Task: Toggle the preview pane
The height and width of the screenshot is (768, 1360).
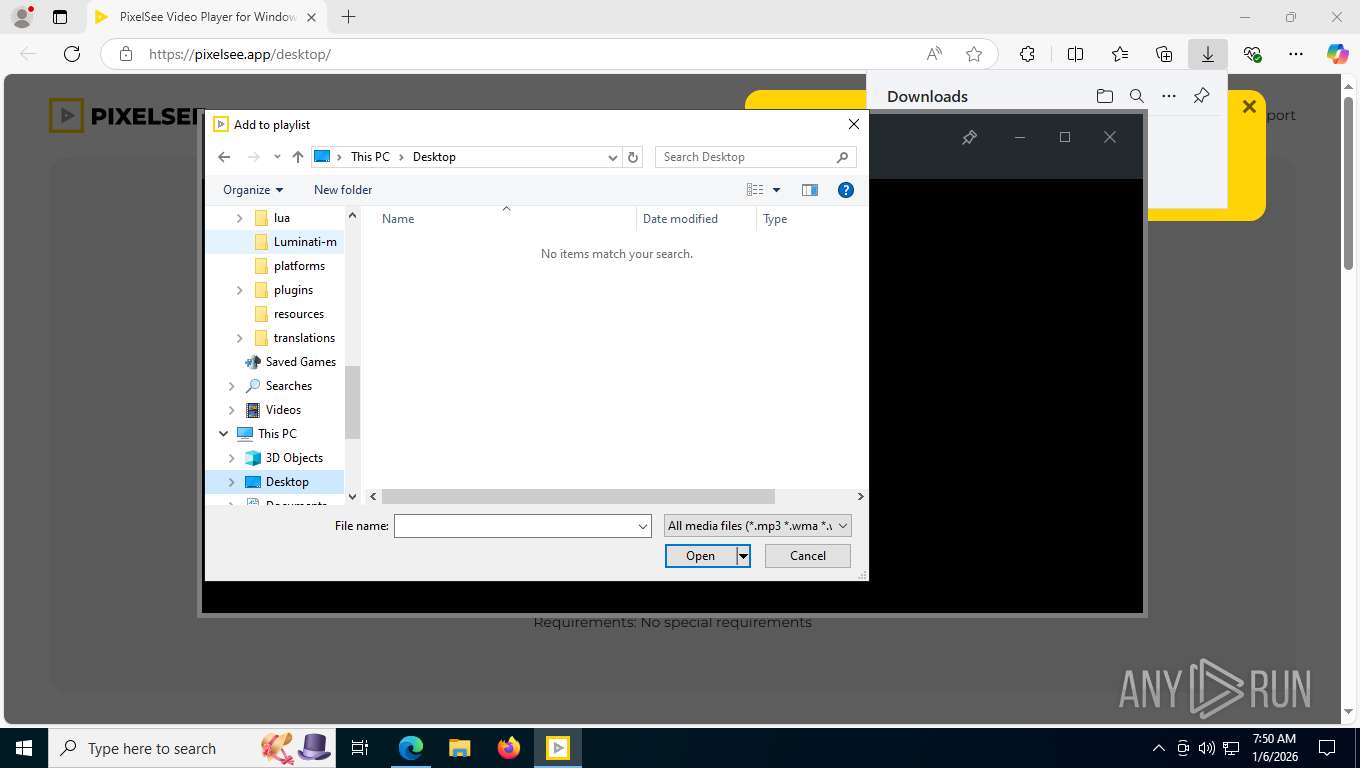Action: tap(810, 190)
